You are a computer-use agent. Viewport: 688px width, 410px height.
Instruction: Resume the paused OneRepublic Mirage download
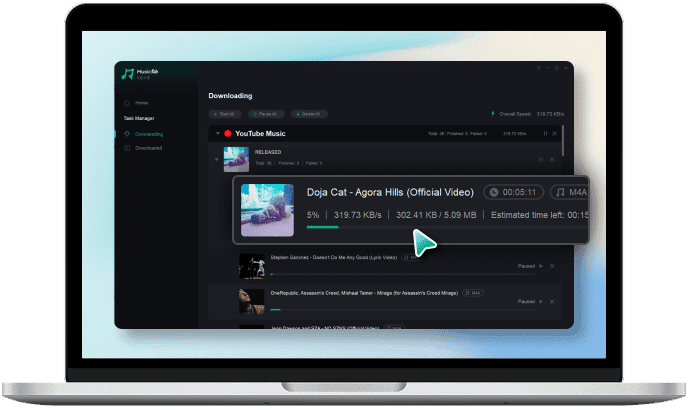pyautogui.click(x=541, y=302)
